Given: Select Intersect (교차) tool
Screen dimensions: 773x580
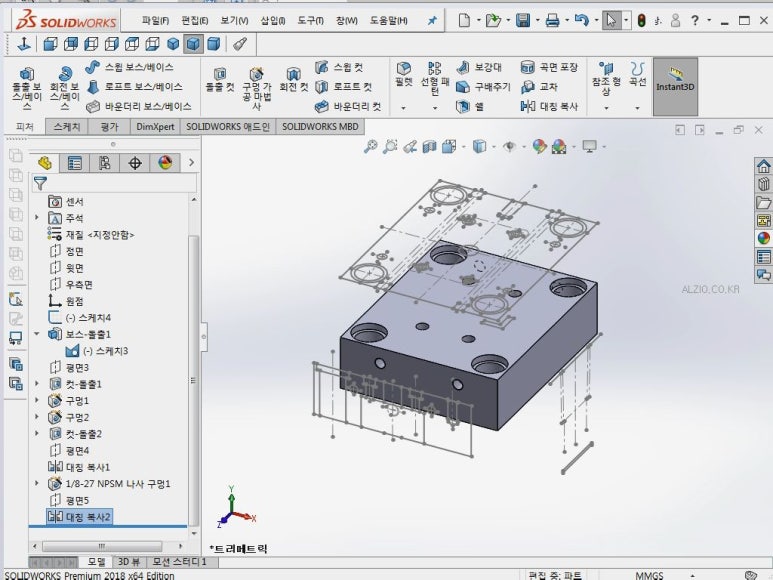Looking at the screenshot, I should (x=539, y=87).
